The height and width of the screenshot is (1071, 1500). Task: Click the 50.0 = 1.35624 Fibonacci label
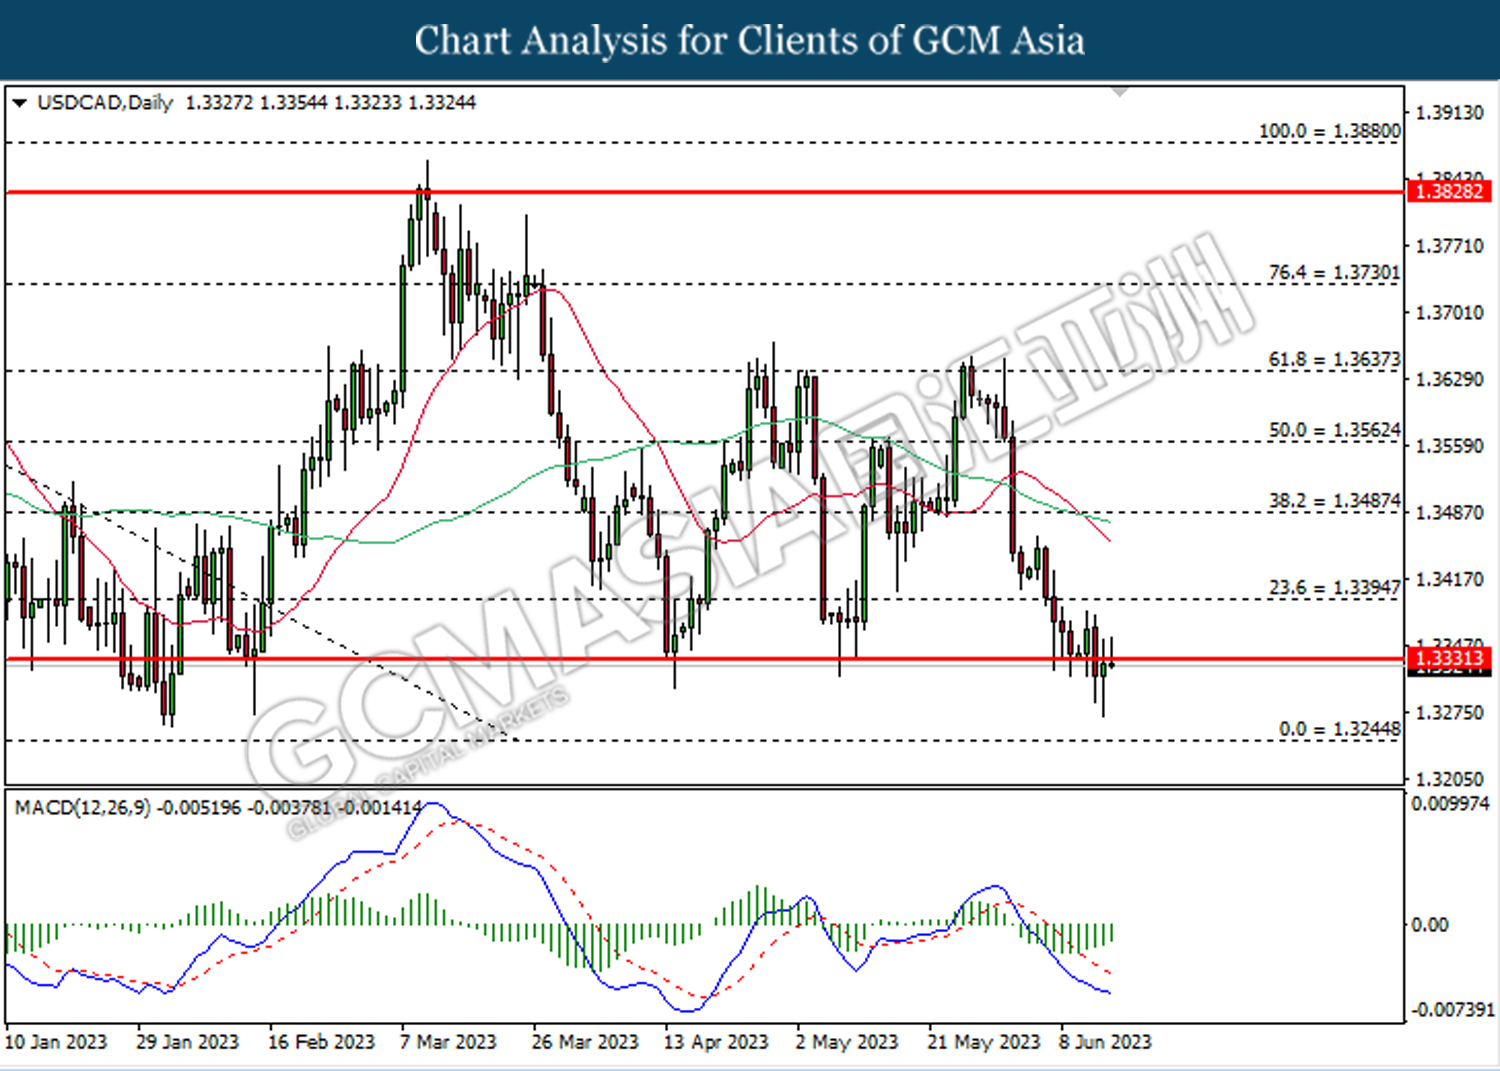pyautogui.click(x=1334, y=430)
